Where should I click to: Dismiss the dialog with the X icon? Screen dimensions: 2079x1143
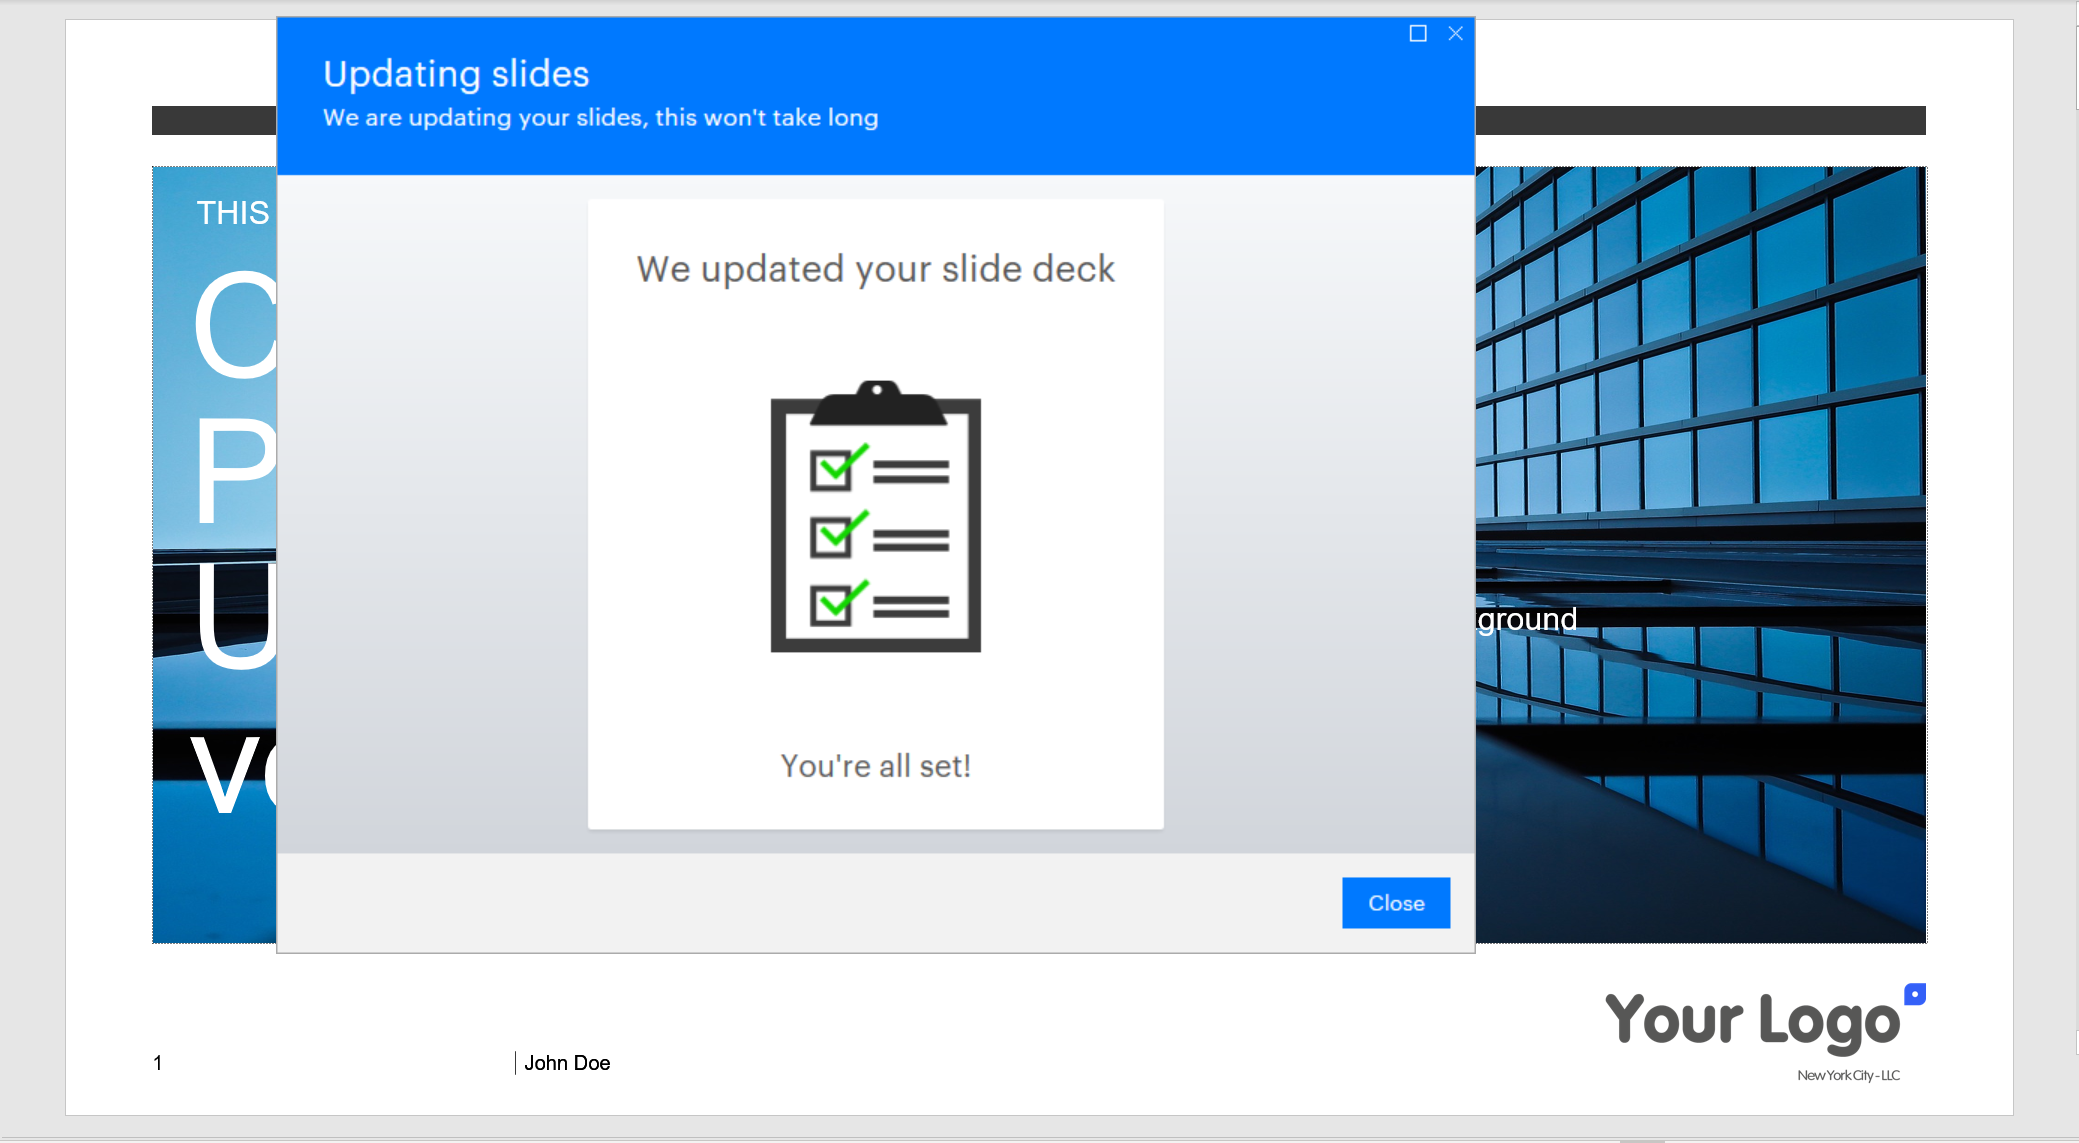point(1455,33)
